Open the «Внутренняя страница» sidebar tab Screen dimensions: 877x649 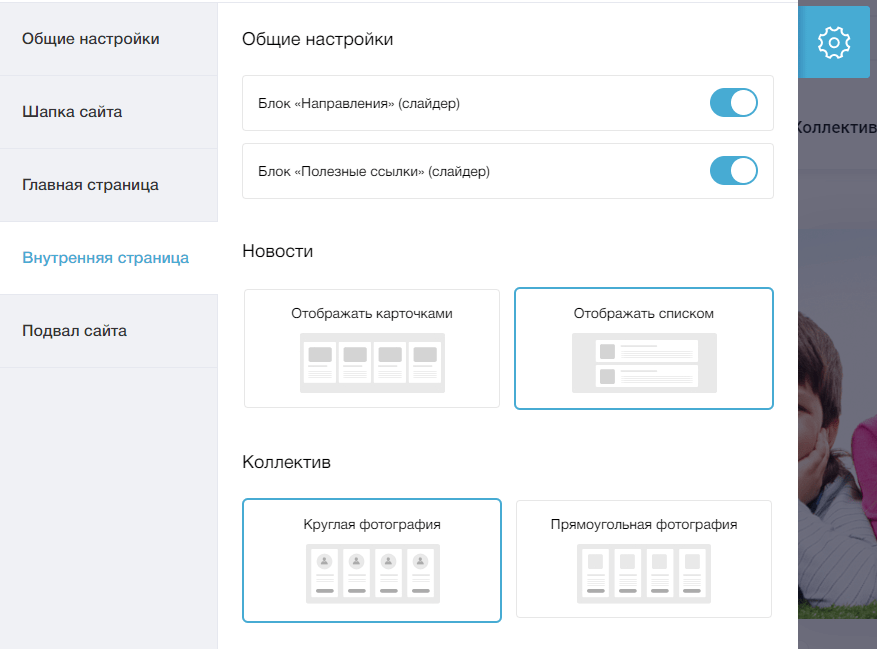pos(109,258)
